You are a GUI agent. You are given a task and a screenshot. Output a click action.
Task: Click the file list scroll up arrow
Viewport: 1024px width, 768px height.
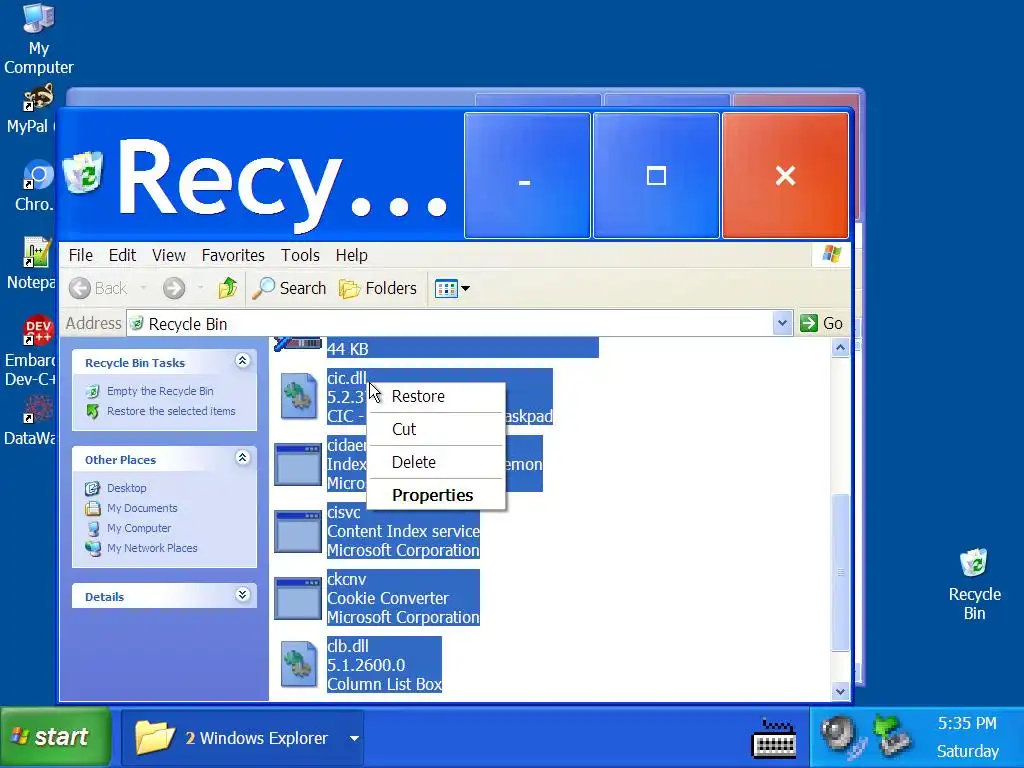[840, 348]
